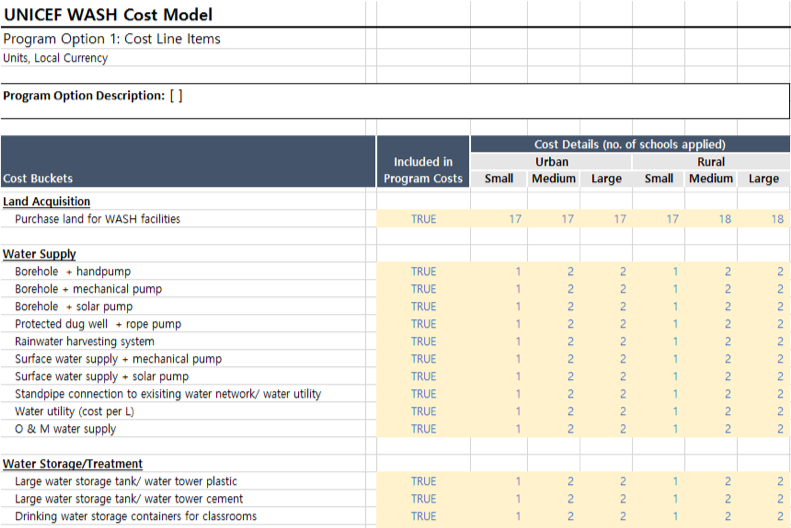This screenshot has height=528, width=791.
Task: Click the Units, Local Currency cell
Action: coord(56,58)
